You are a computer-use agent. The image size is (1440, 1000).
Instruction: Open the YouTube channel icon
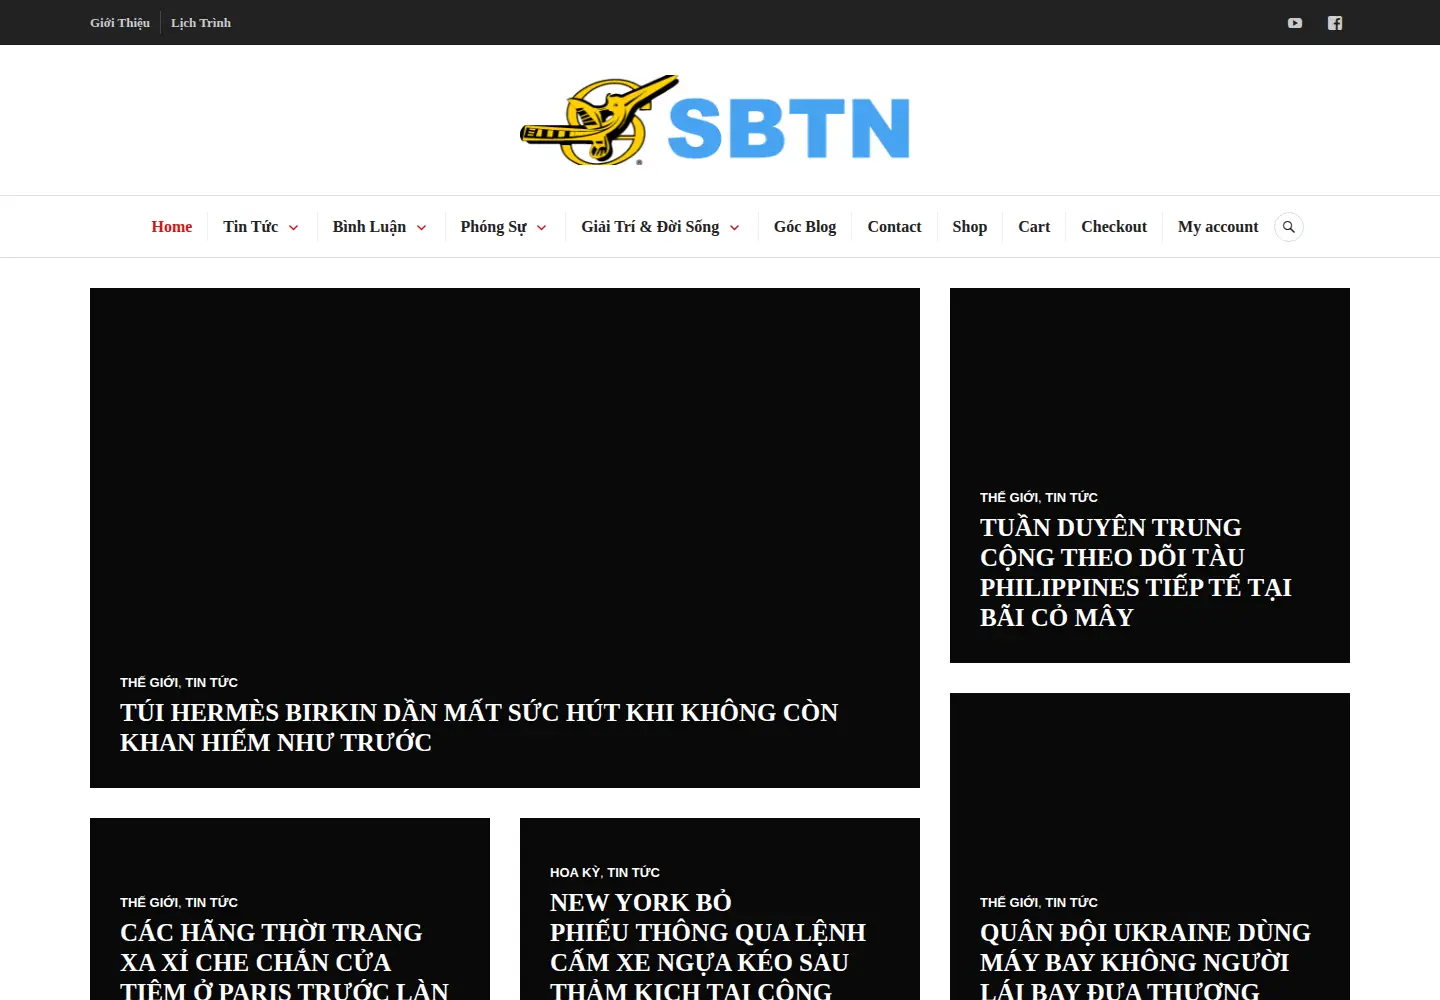click(1295, 23)
